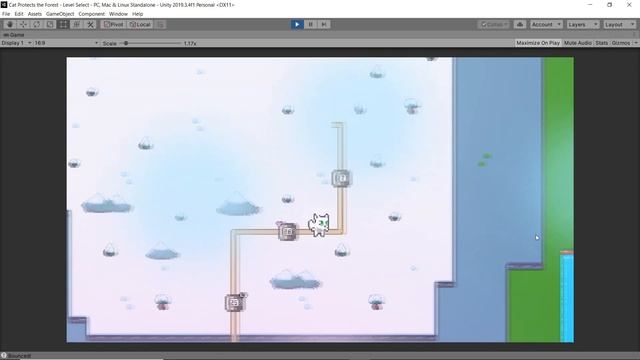
Task: Open the Layout dropdown
Action: 619,24
